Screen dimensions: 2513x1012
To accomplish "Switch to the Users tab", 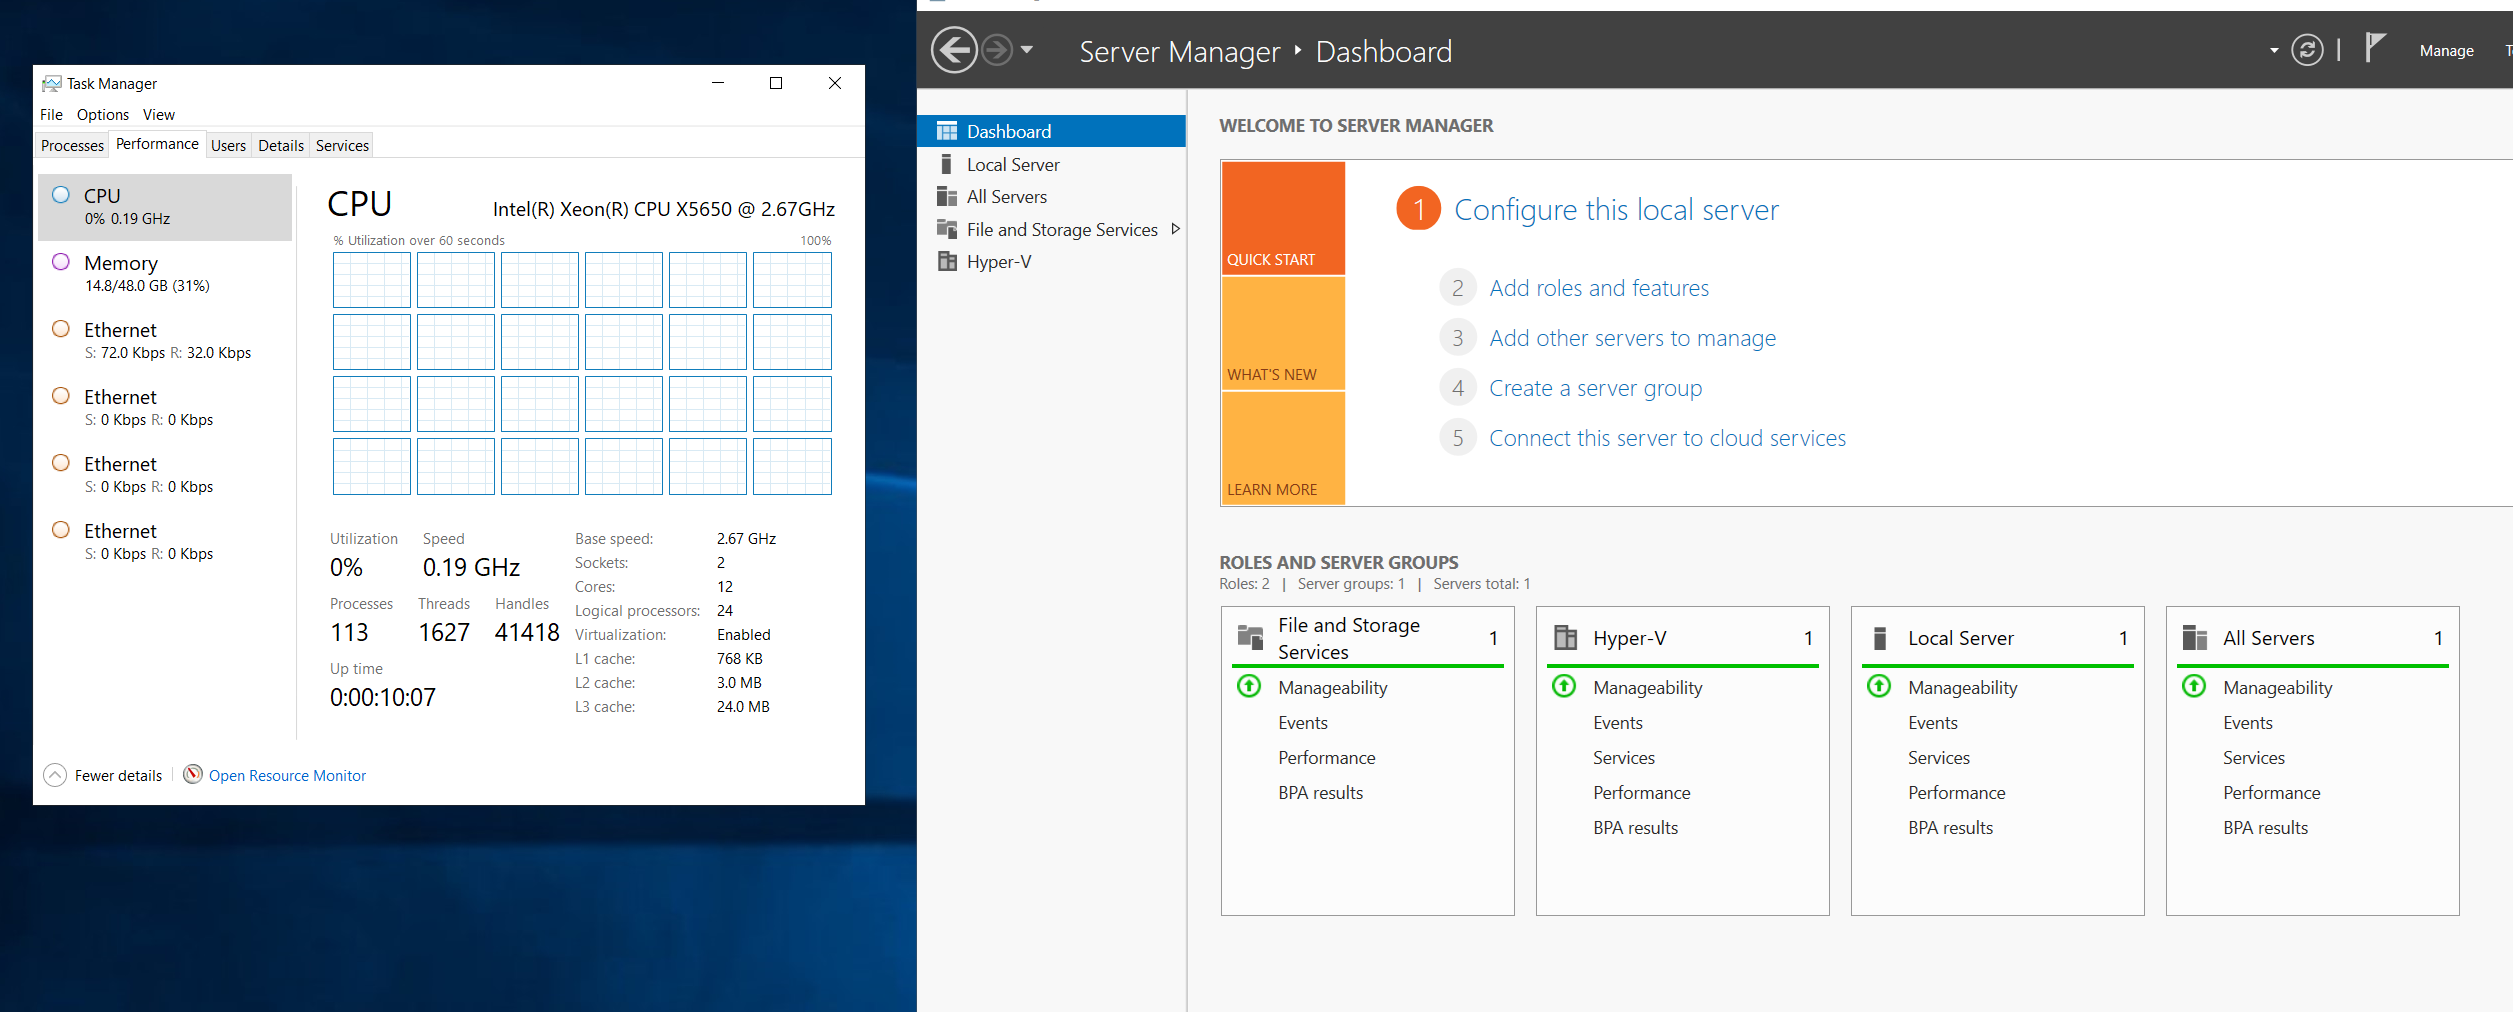I will 228,146.
